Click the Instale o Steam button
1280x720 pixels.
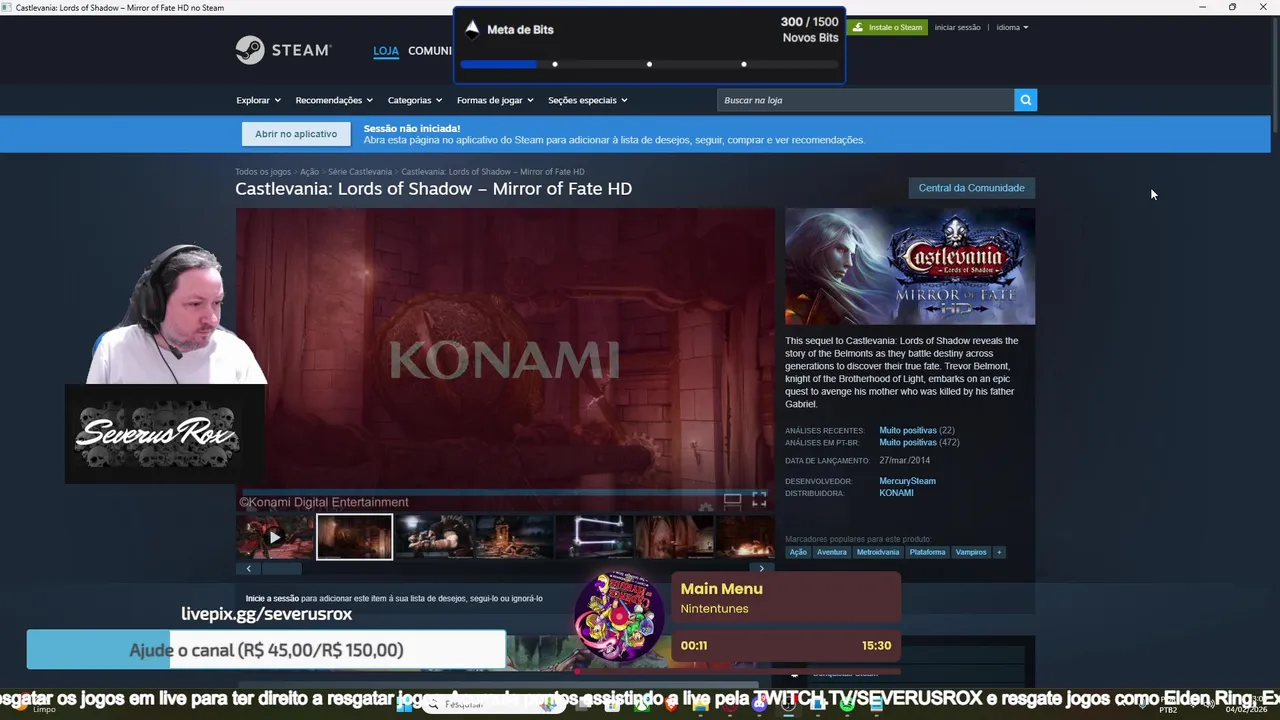(888, 27)
